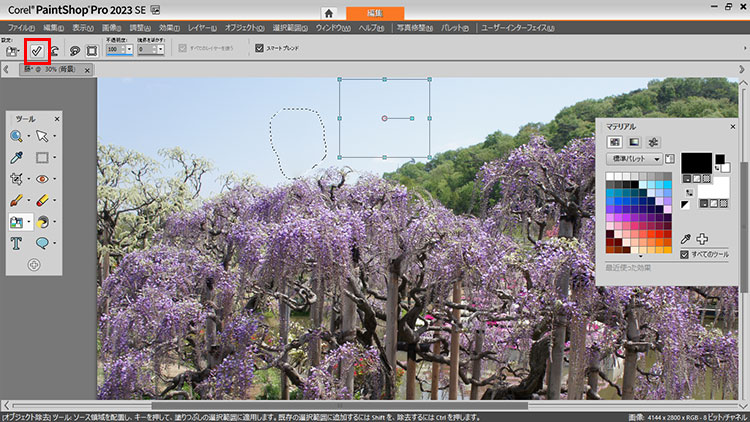Click the black foreground color box
This screenshot has width=750, height=422.
(696, 162)
